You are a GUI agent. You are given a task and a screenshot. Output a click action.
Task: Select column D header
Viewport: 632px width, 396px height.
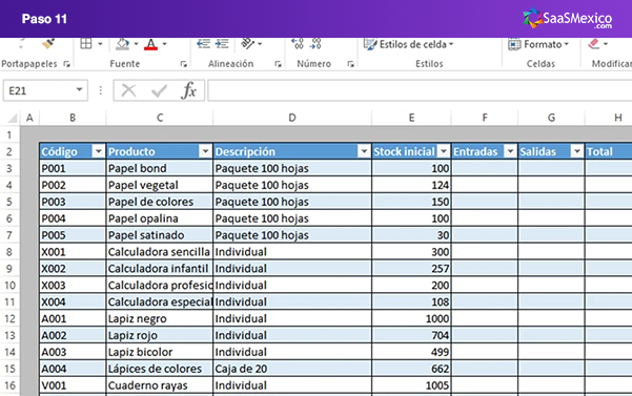tap(292, 118)
